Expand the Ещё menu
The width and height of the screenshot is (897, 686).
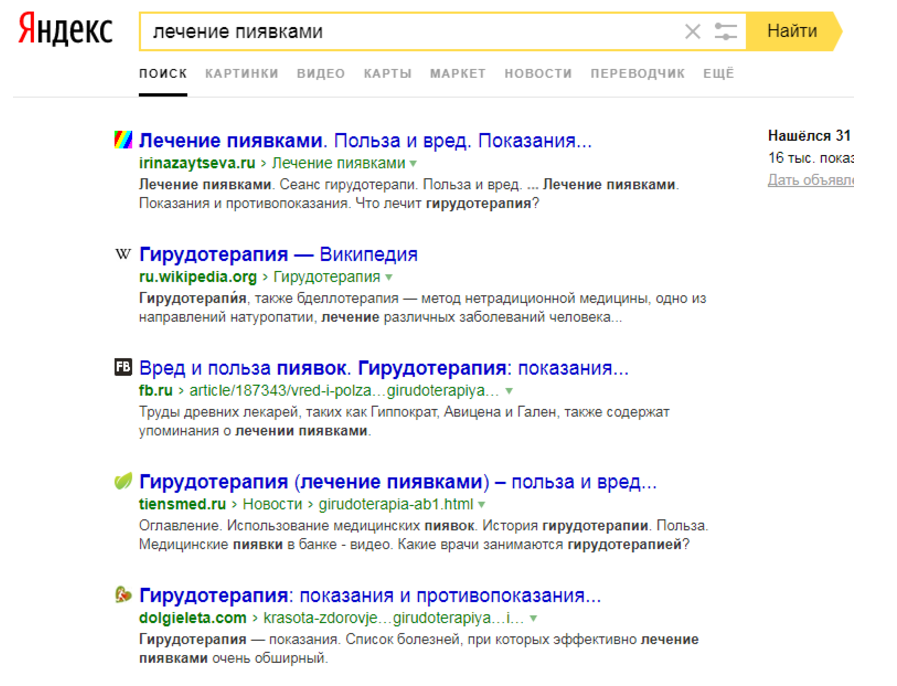coord(719,74)
